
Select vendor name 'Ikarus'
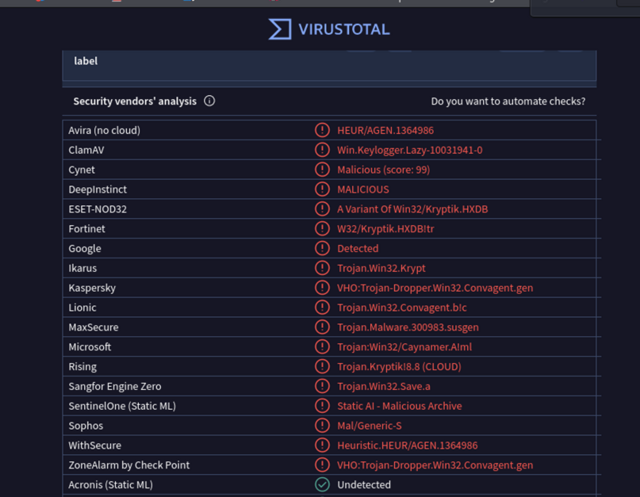tap(82, 268)
